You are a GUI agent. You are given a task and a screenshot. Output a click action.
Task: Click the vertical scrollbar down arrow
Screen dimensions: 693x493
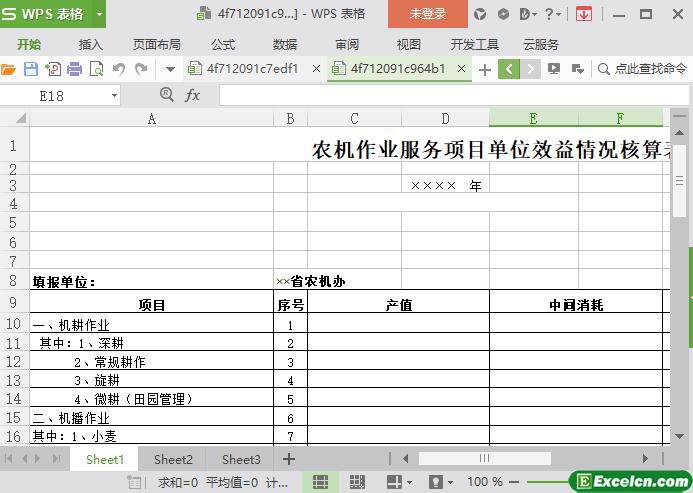click(679, 436)
